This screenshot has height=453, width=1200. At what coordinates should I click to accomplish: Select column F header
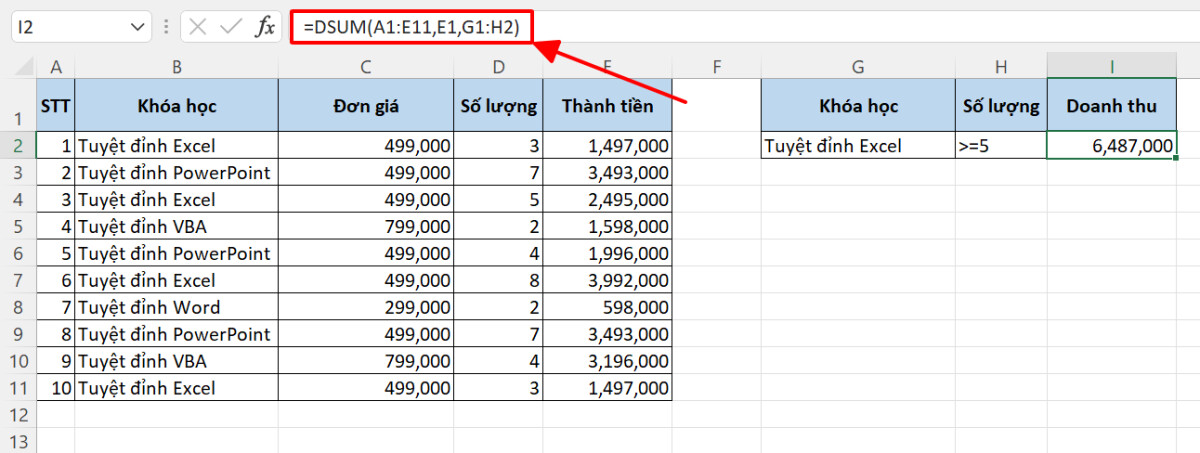tap(716, 67)
